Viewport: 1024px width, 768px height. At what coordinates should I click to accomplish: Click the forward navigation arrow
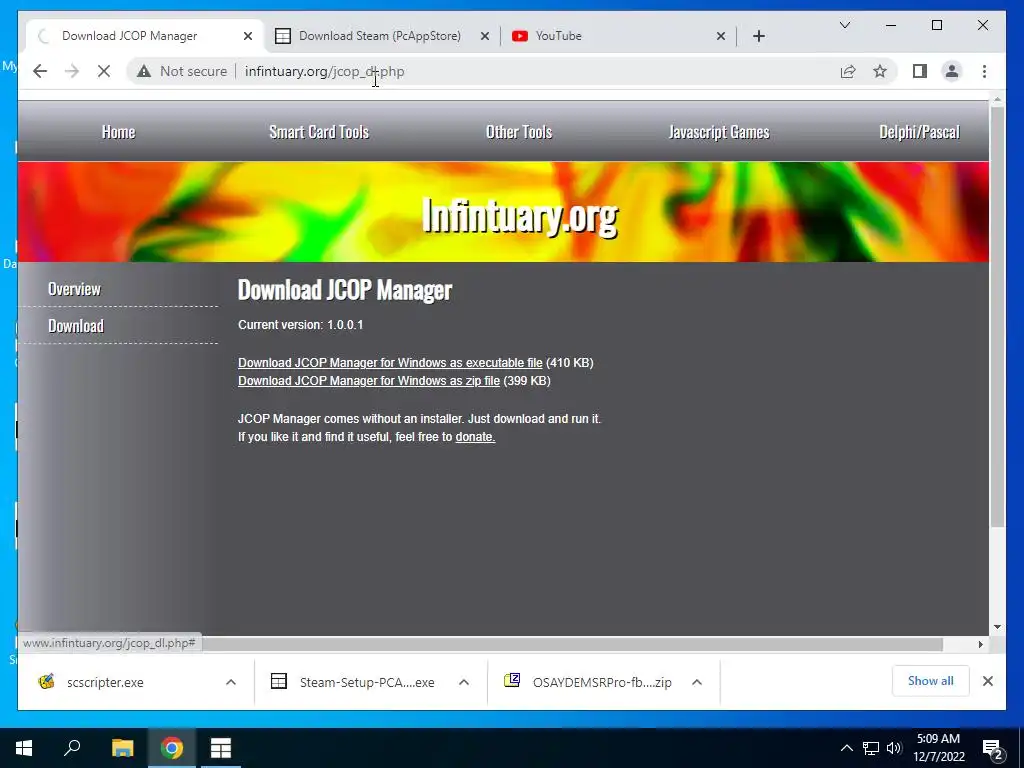pos(72,71)
